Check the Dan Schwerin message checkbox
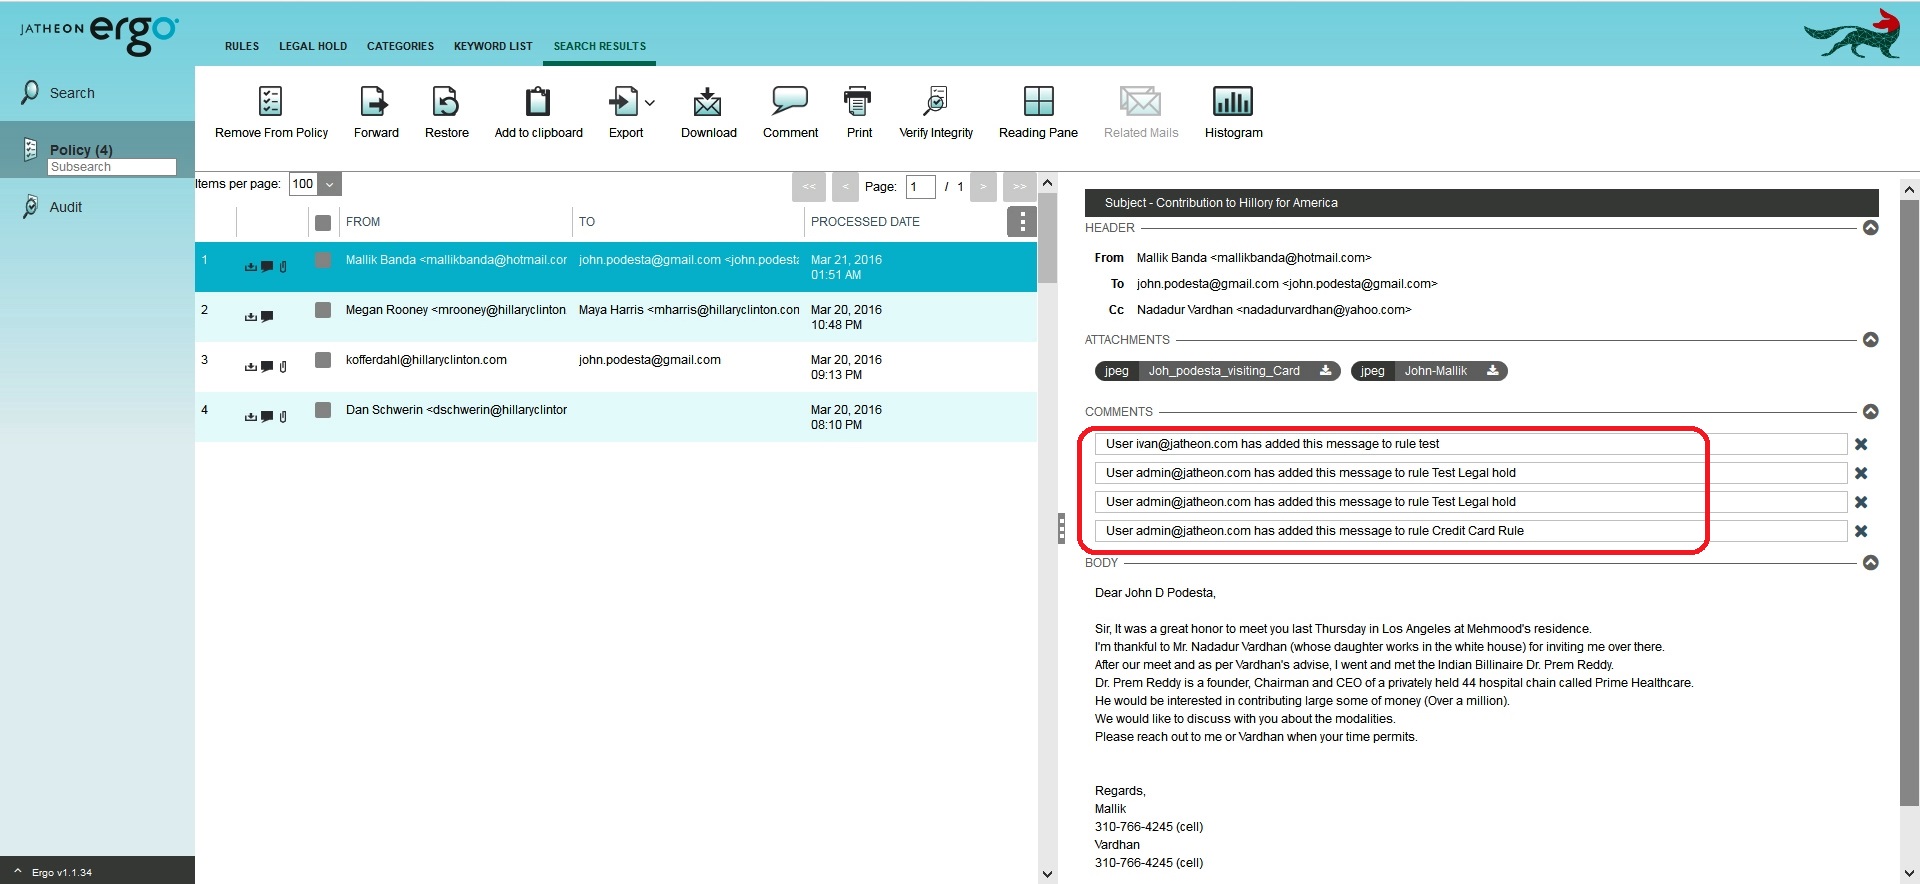Image resolution: width=1920 pixels, height=884 pixels. [323, 410]
